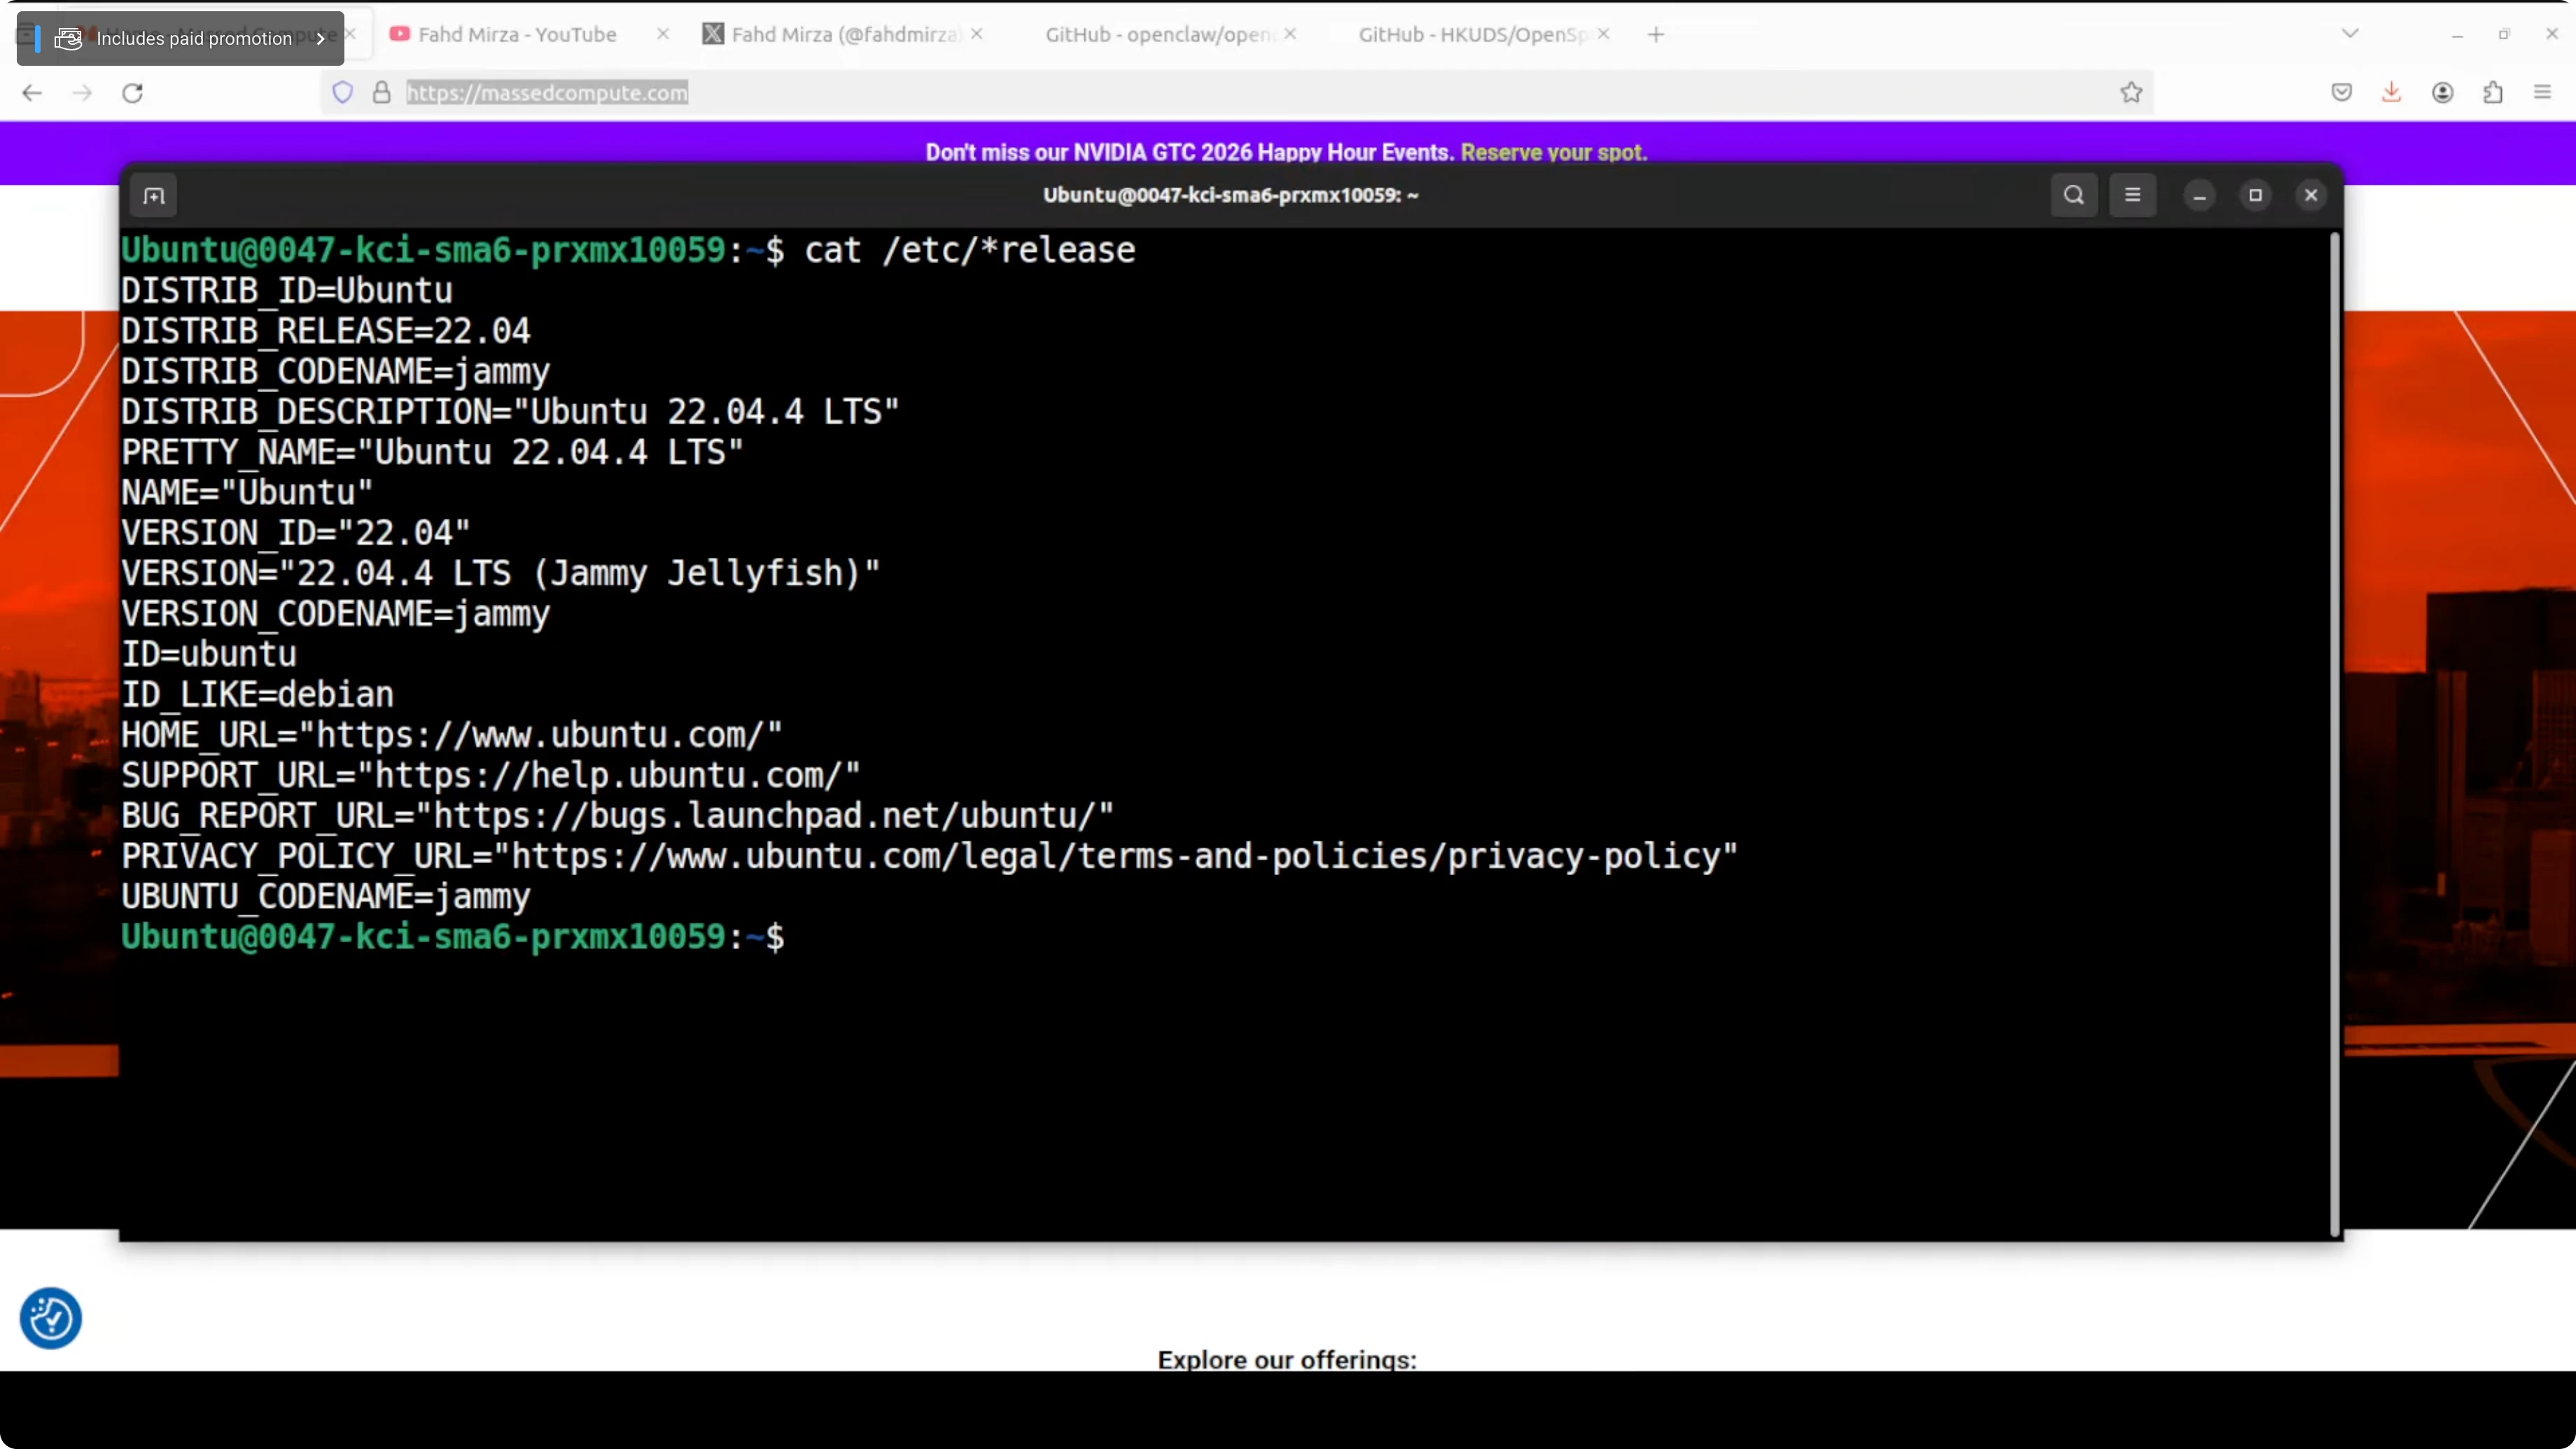This screenshot has height=1449, width=2576.
Task: Open the cookie consent preferences badge
Action: (x=50, y=1318)
